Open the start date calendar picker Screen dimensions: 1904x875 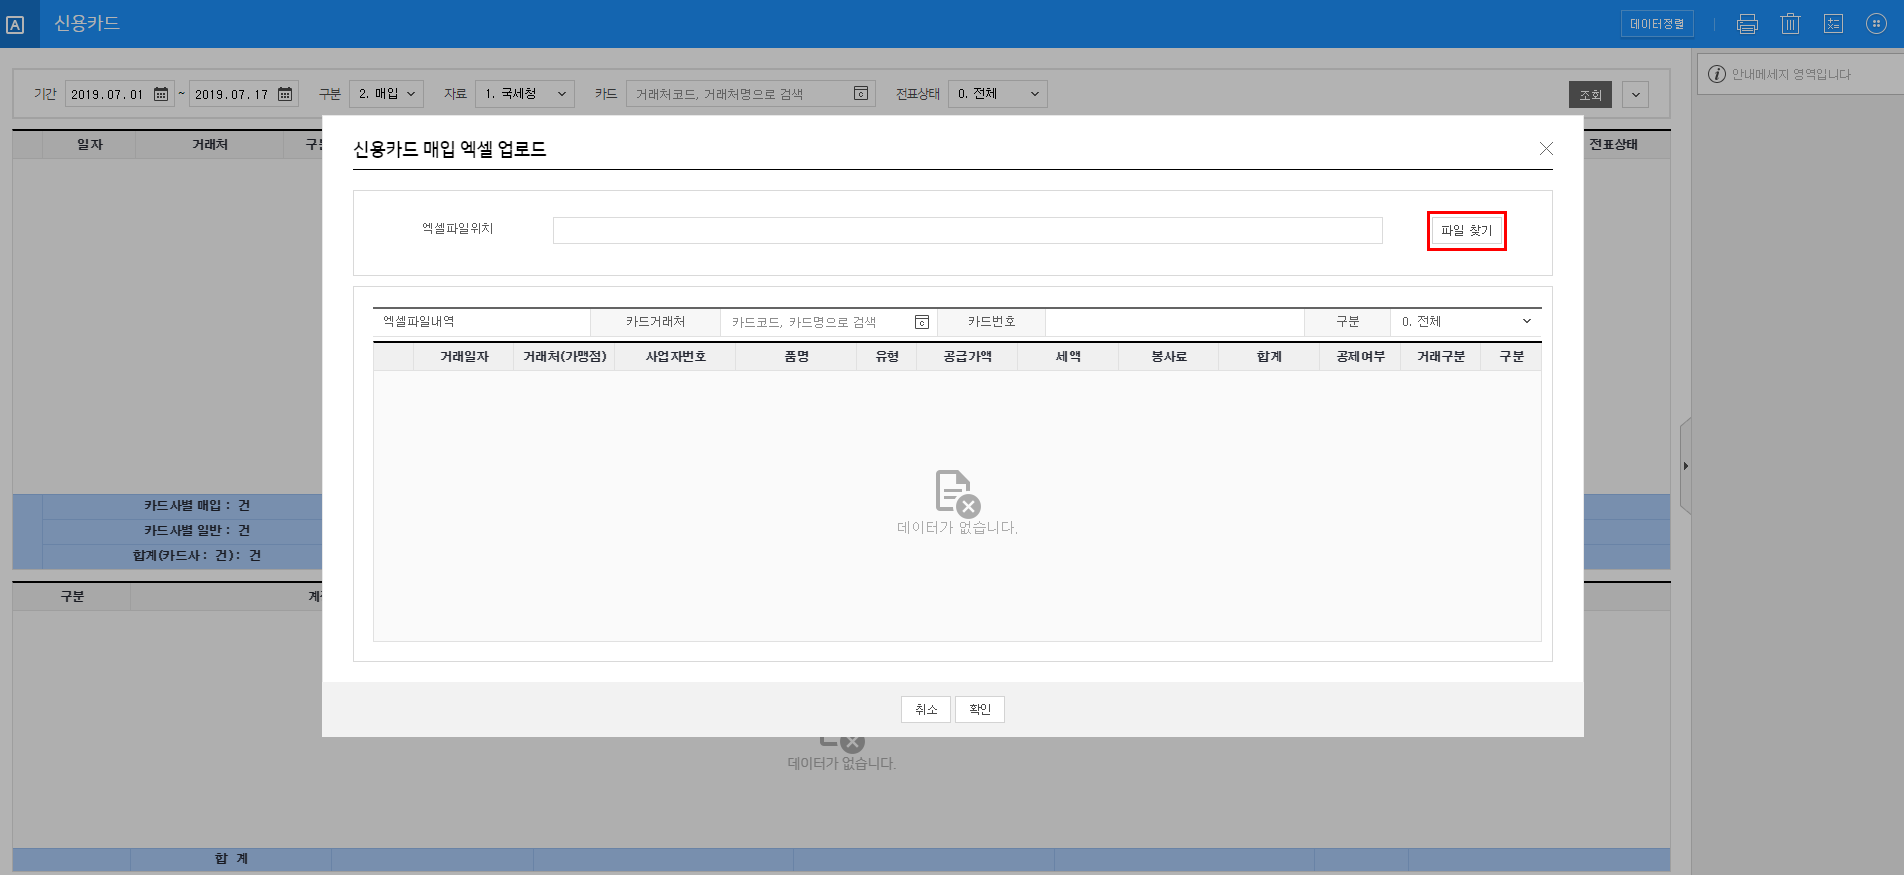coord(161,94)
